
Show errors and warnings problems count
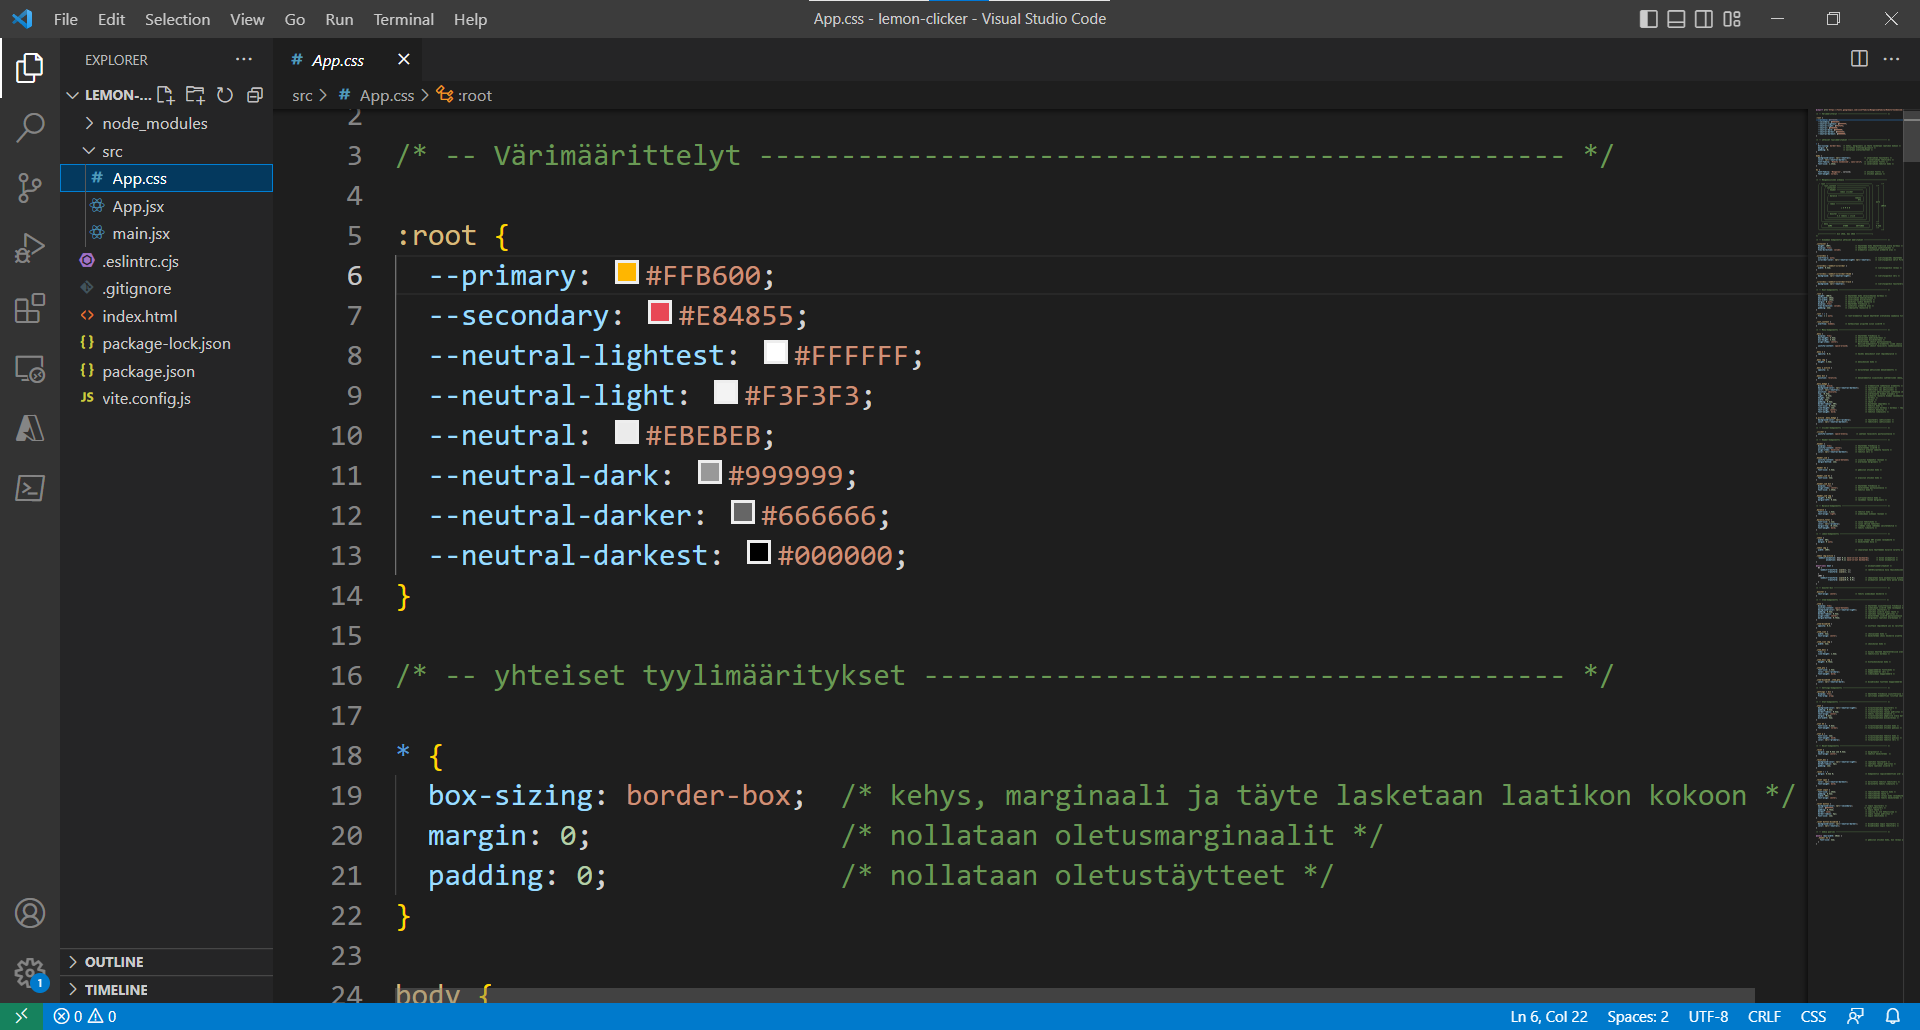point(85,1016)
